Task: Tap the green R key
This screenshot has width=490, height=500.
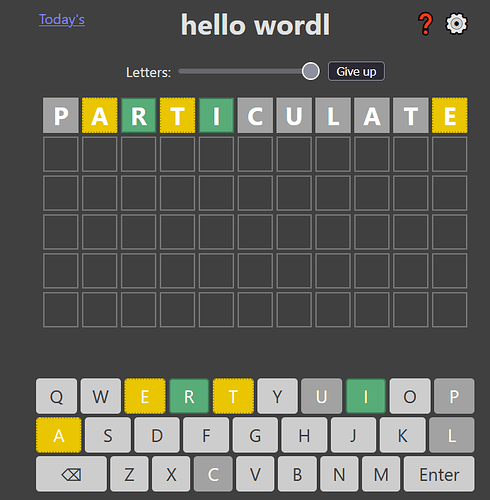Action: pos(189,396)
